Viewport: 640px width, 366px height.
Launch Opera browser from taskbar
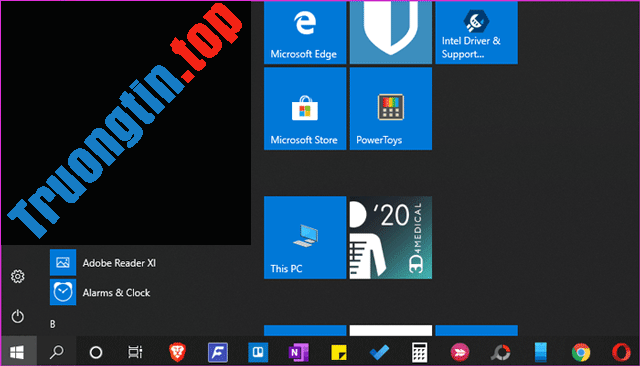[x=621, y=352]
